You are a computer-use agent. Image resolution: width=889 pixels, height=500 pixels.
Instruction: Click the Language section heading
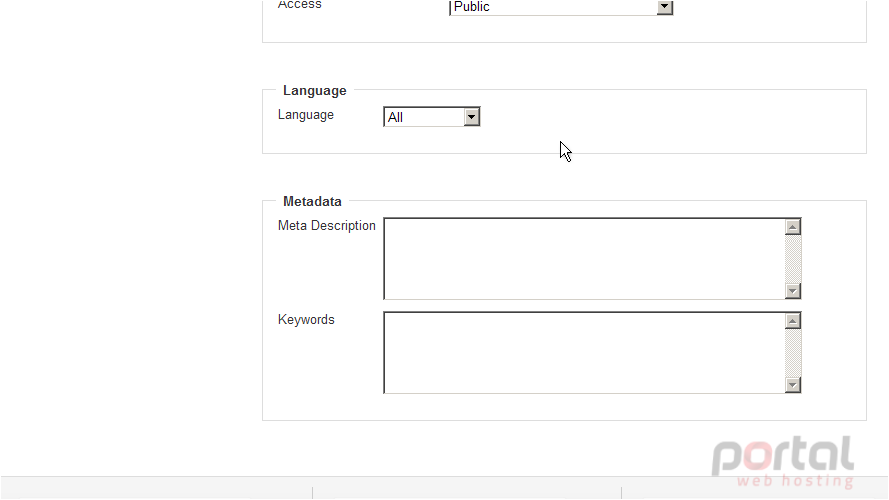tap(315, 91)
